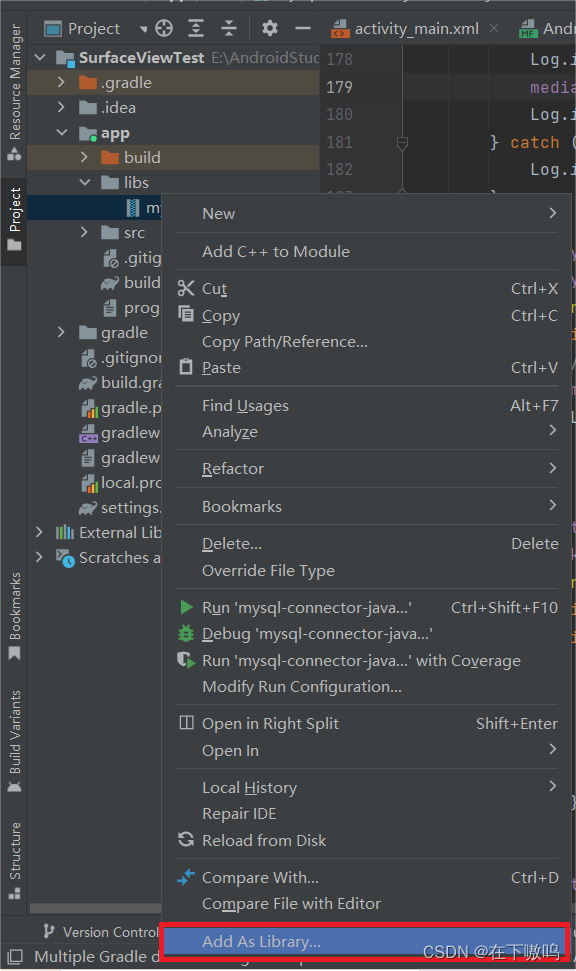Viewport: 576px width, 971px height.
Task: Open the Bookmarks side tool window
Action: click(x=14, y=616)
